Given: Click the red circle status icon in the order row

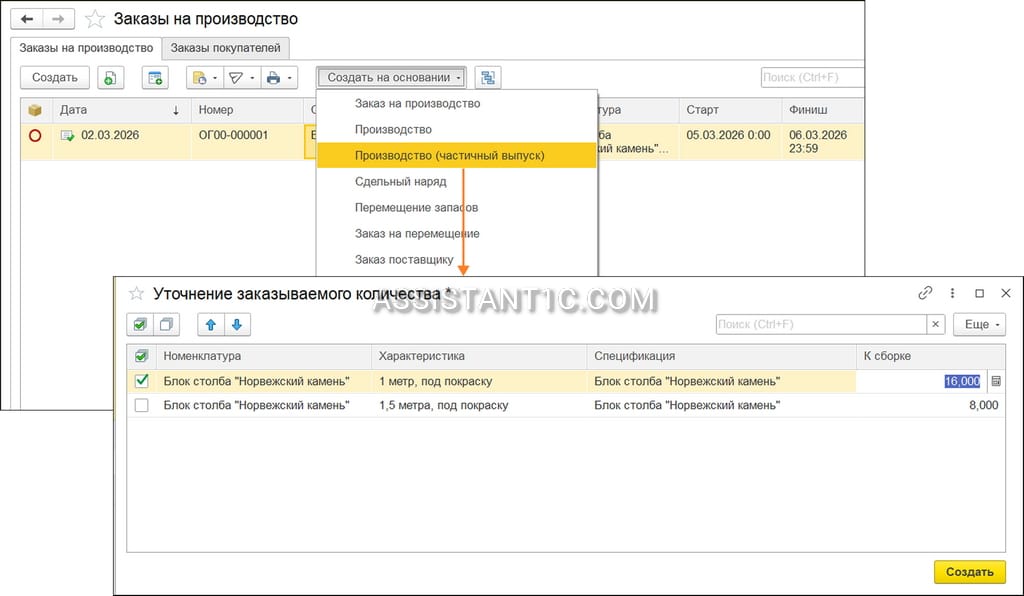Looking at the screenshot, I should (35, 135).
